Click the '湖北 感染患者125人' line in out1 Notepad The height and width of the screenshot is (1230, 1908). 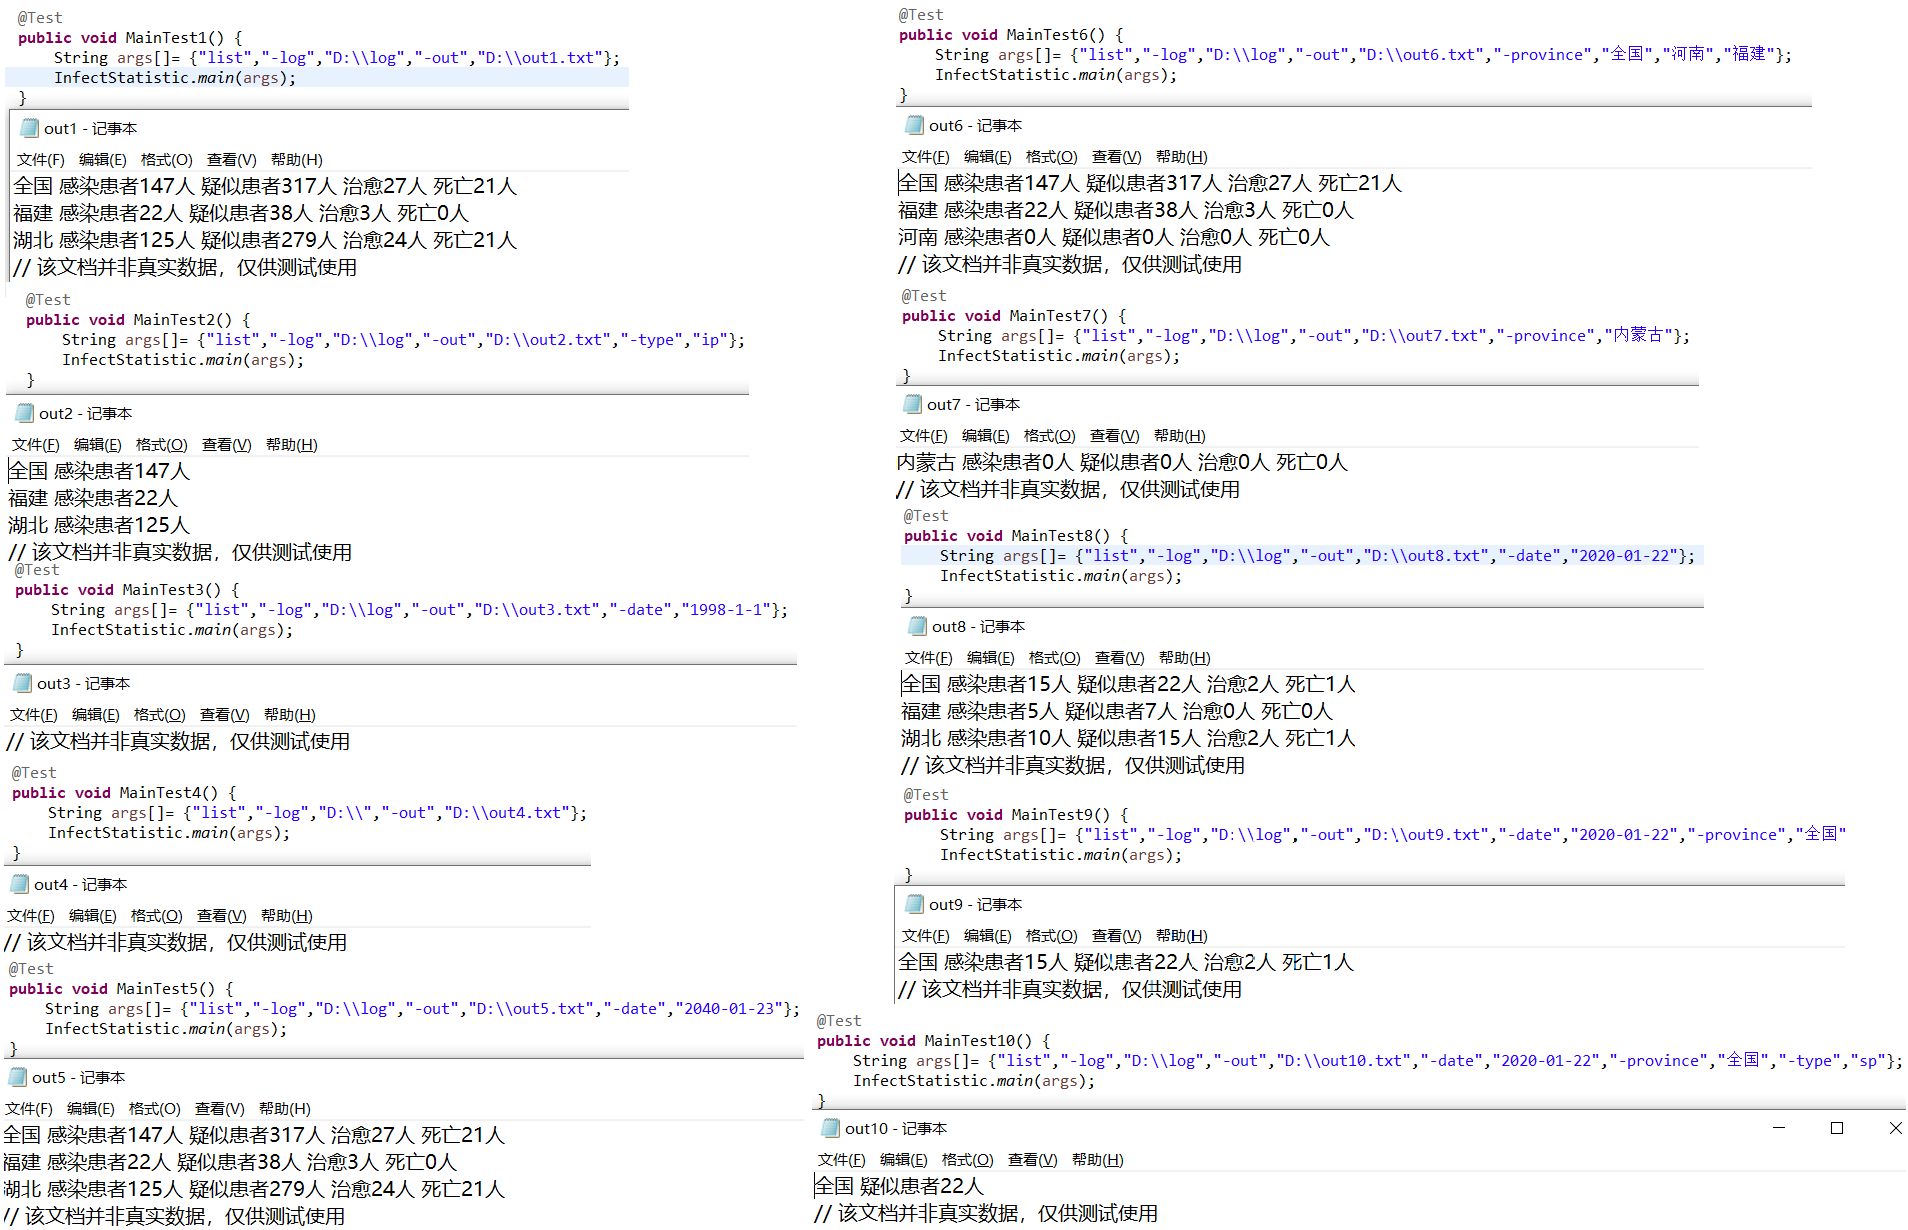coord(265,241)
